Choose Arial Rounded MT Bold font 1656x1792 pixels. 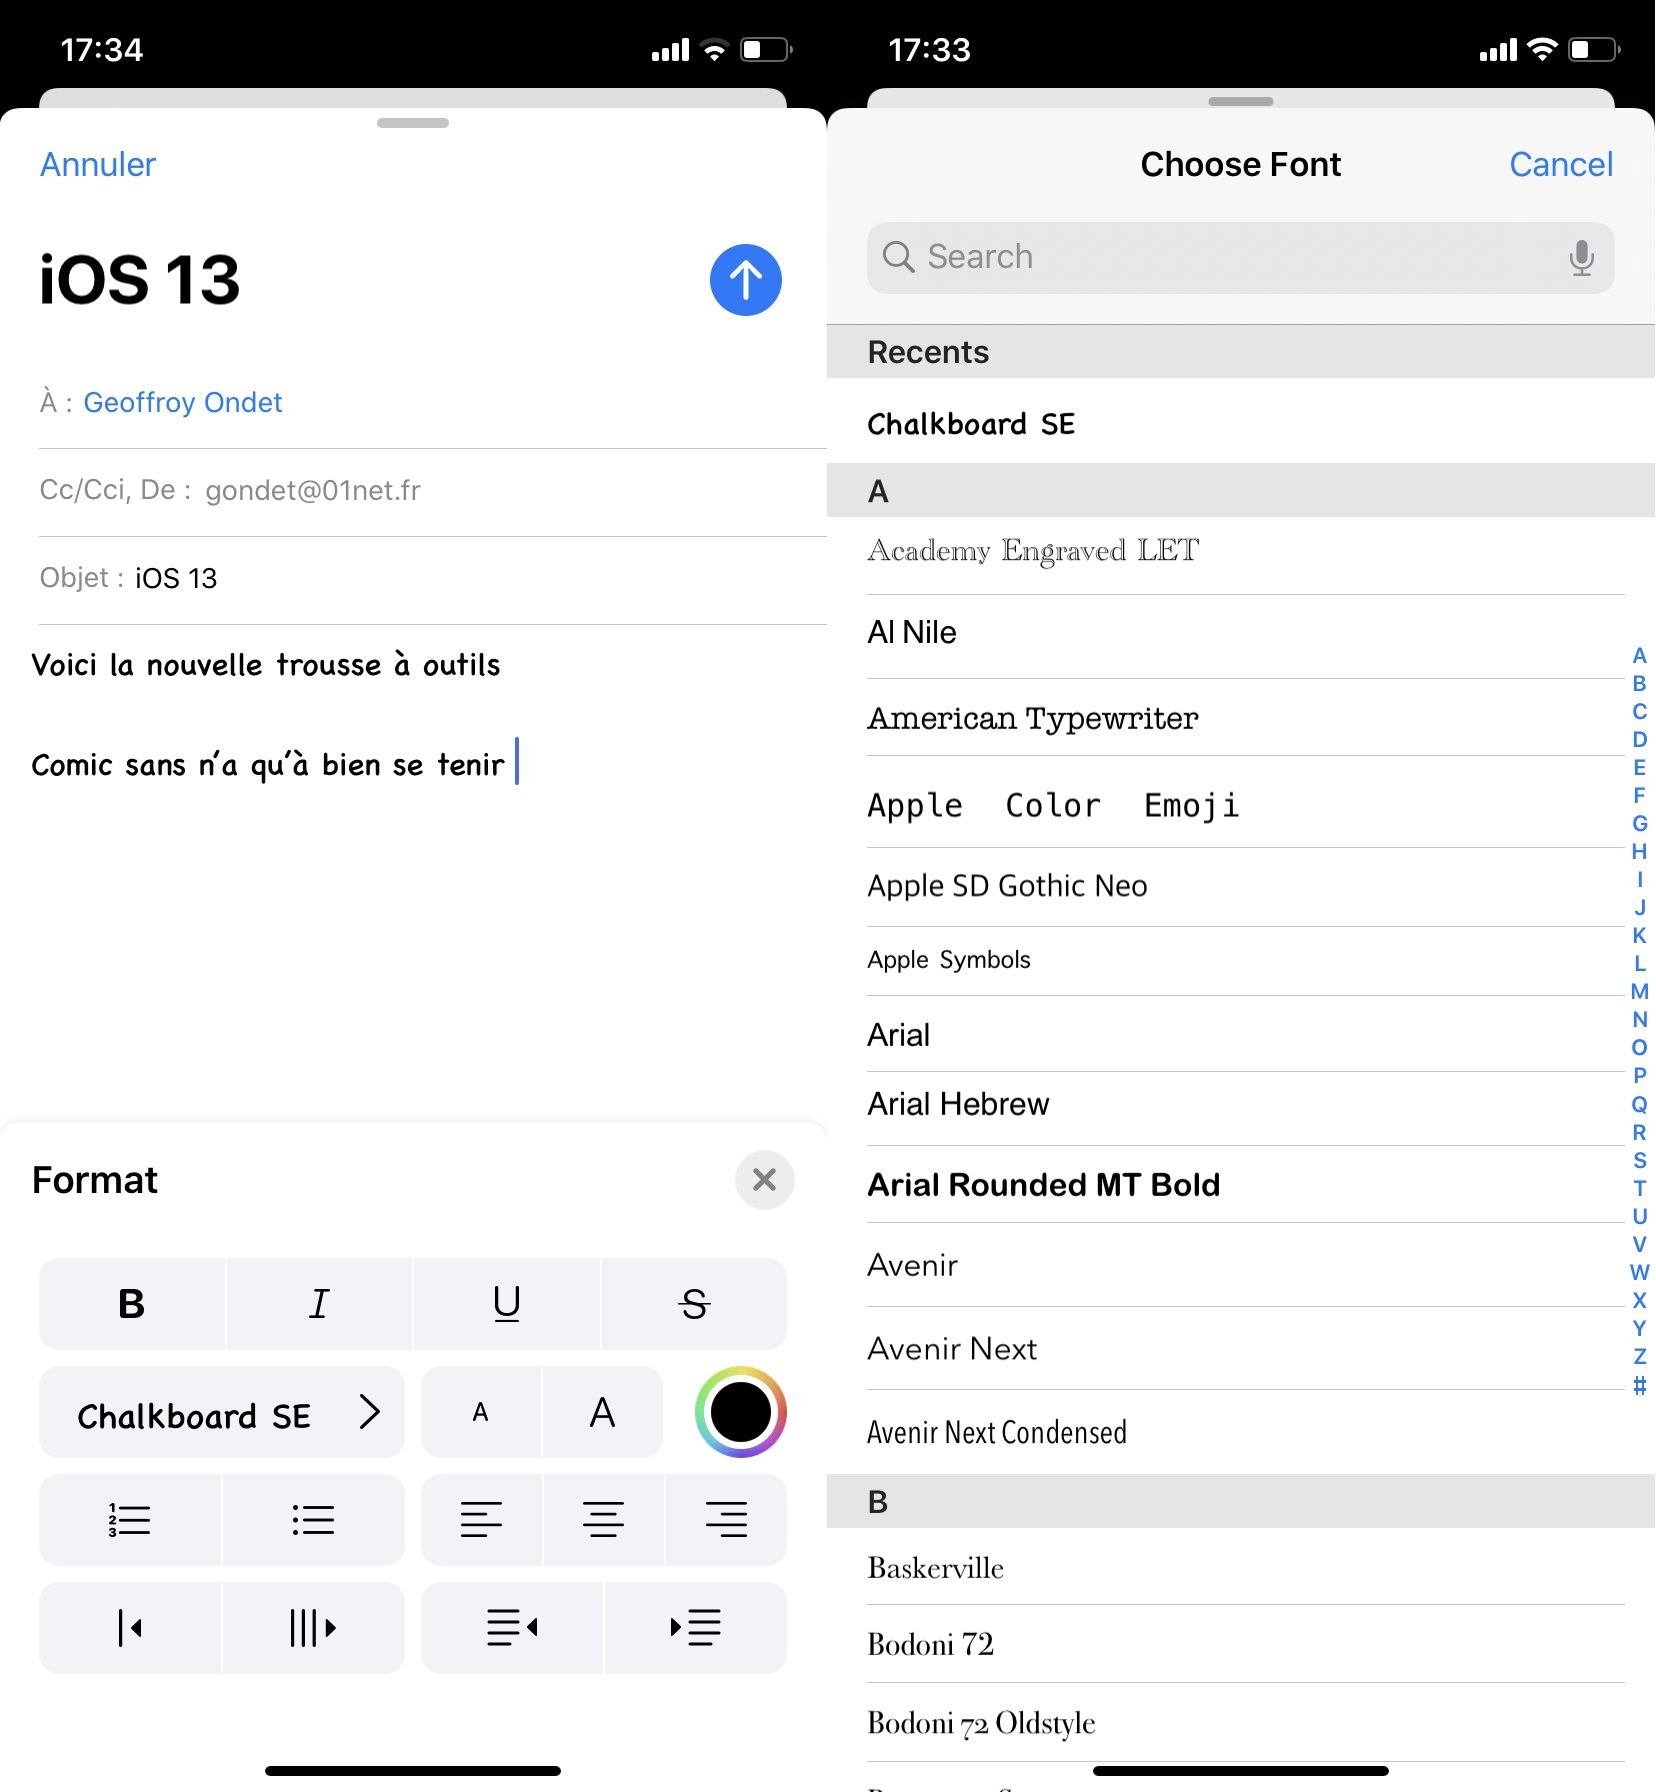(x=1240, y=1185)
